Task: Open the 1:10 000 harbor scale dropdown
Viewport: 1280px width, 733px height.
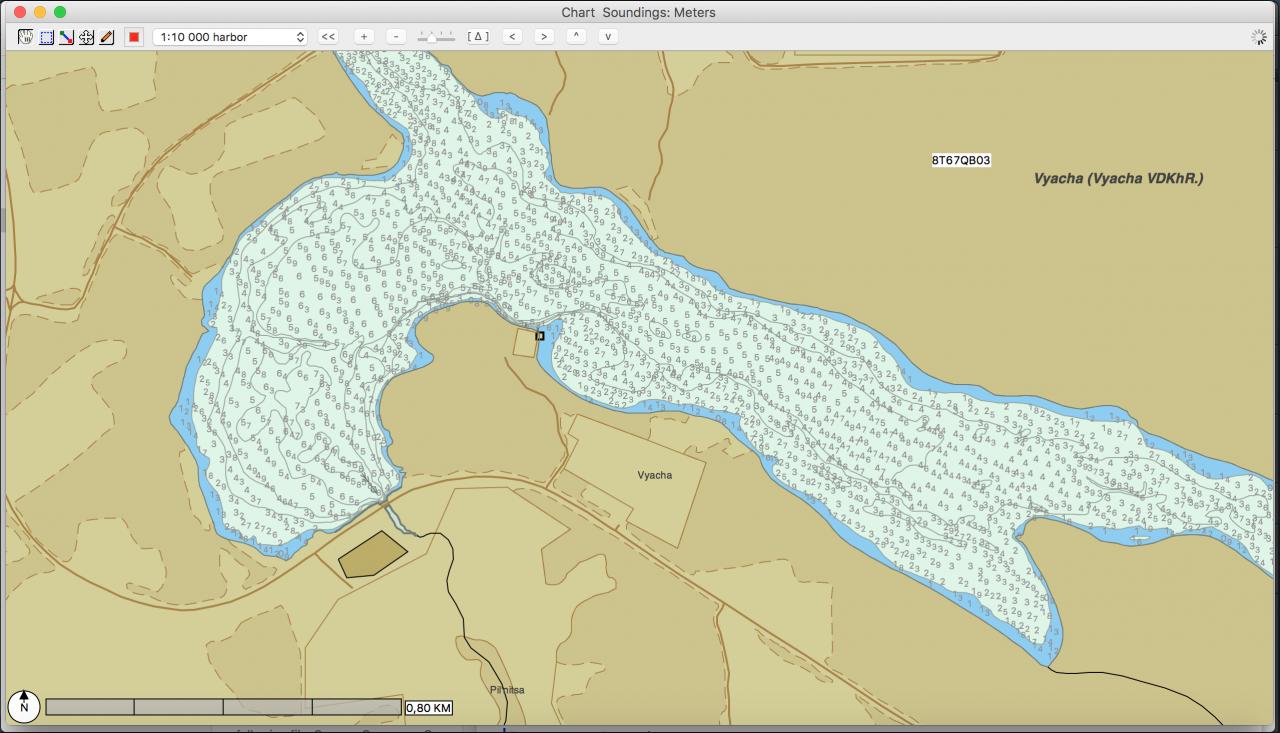Action: 230,37
